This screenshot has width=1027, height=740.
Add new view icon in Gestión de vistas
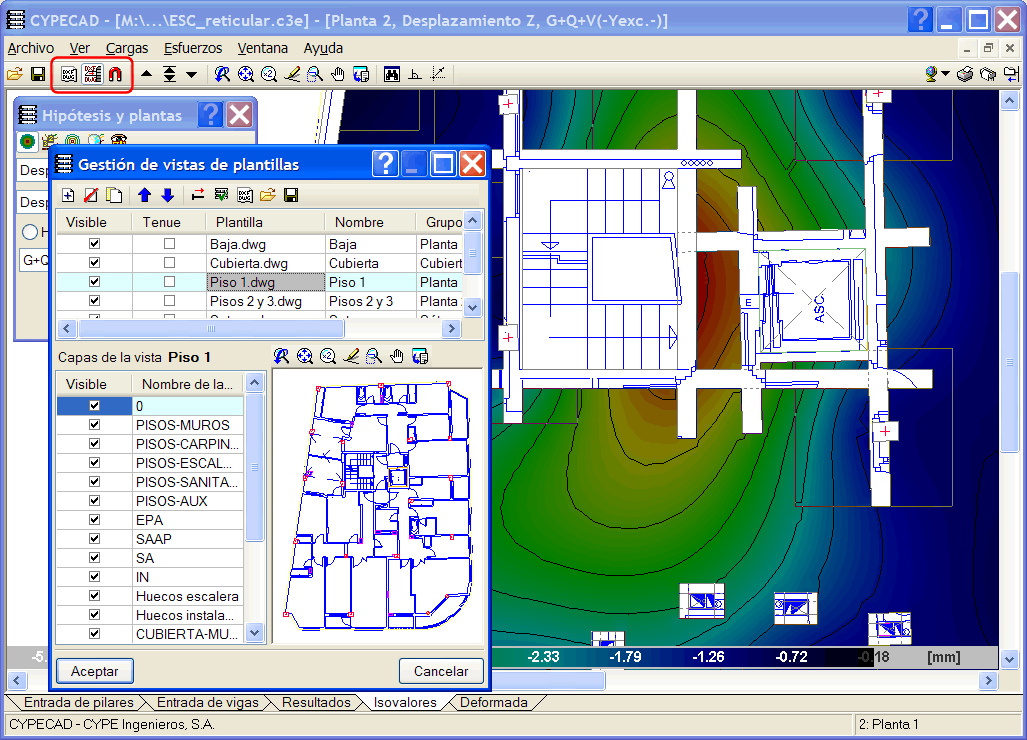tap(68, 195)
